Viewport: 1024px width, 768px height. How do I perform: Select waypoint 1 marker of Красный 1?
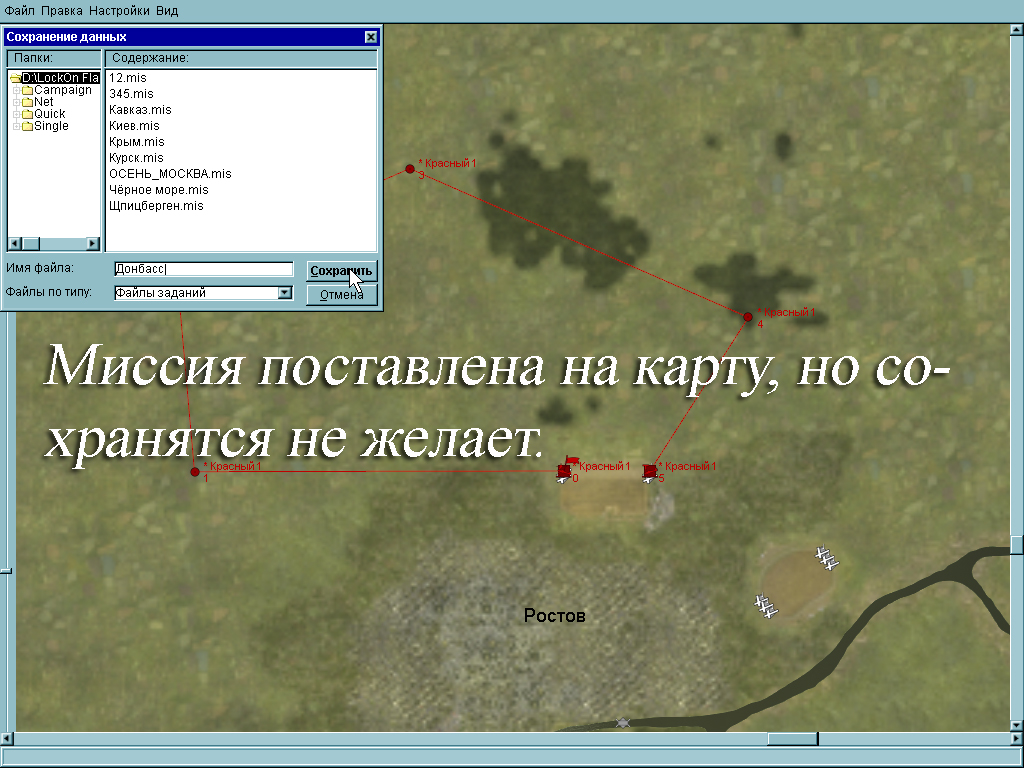pos(195,472)
